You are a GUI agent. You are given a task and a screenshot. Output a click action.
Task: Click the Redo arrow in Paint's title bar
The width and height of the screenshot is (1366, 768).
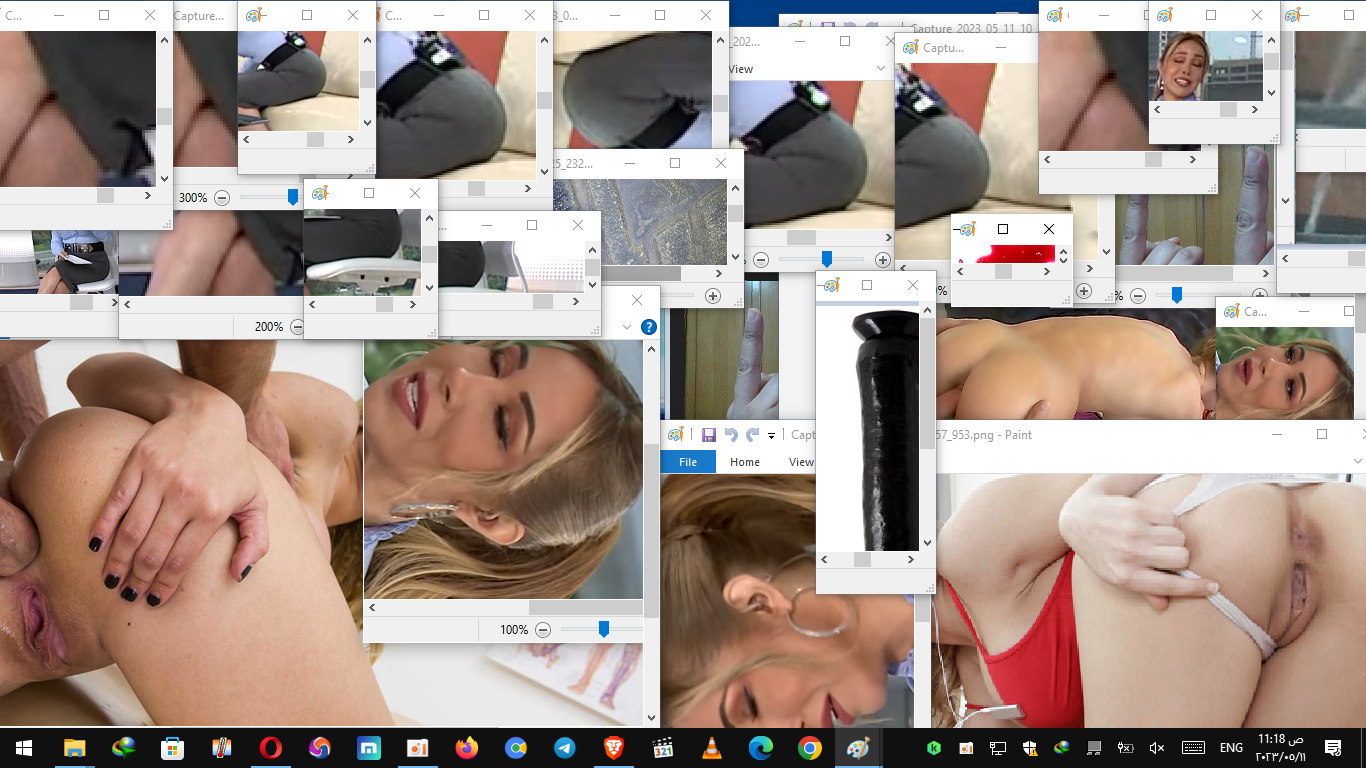pyautogui.click(x=753, y=435)
